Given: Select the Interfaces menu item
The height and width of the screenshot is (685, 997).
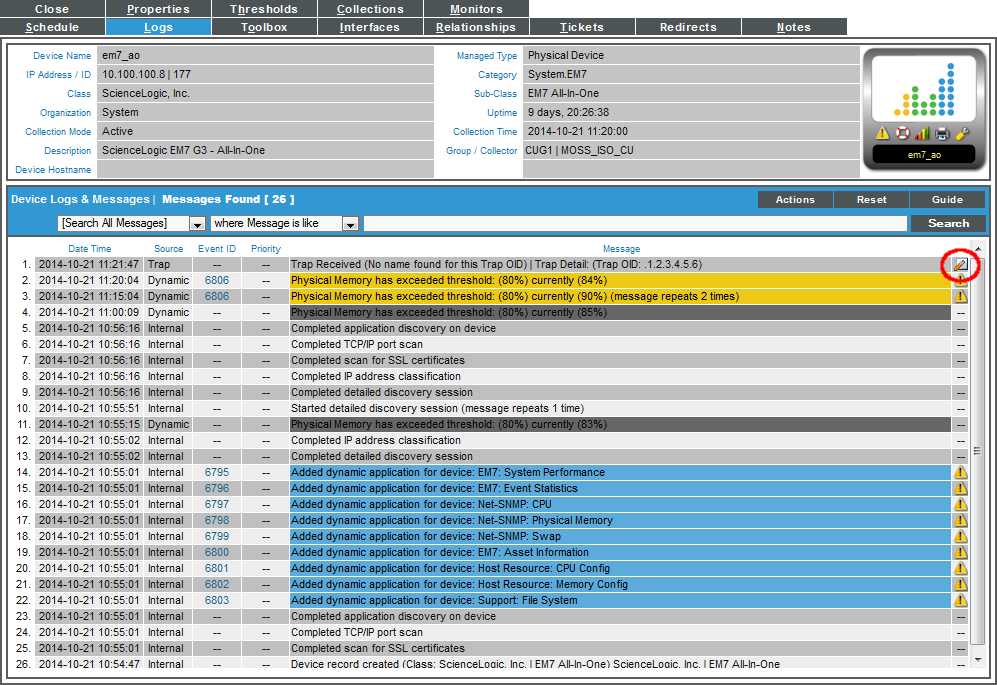Looking at the screenshot, I should coord(370,27).
